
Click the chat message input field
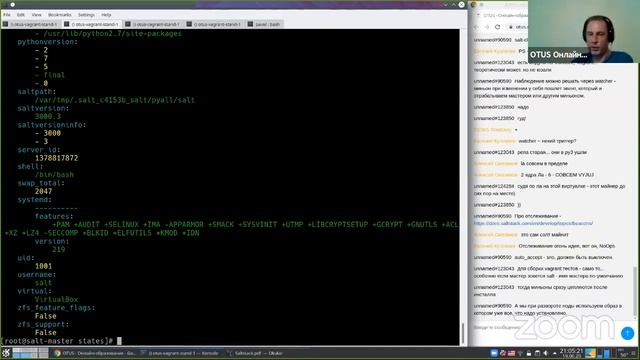click(x=545, y=327)
